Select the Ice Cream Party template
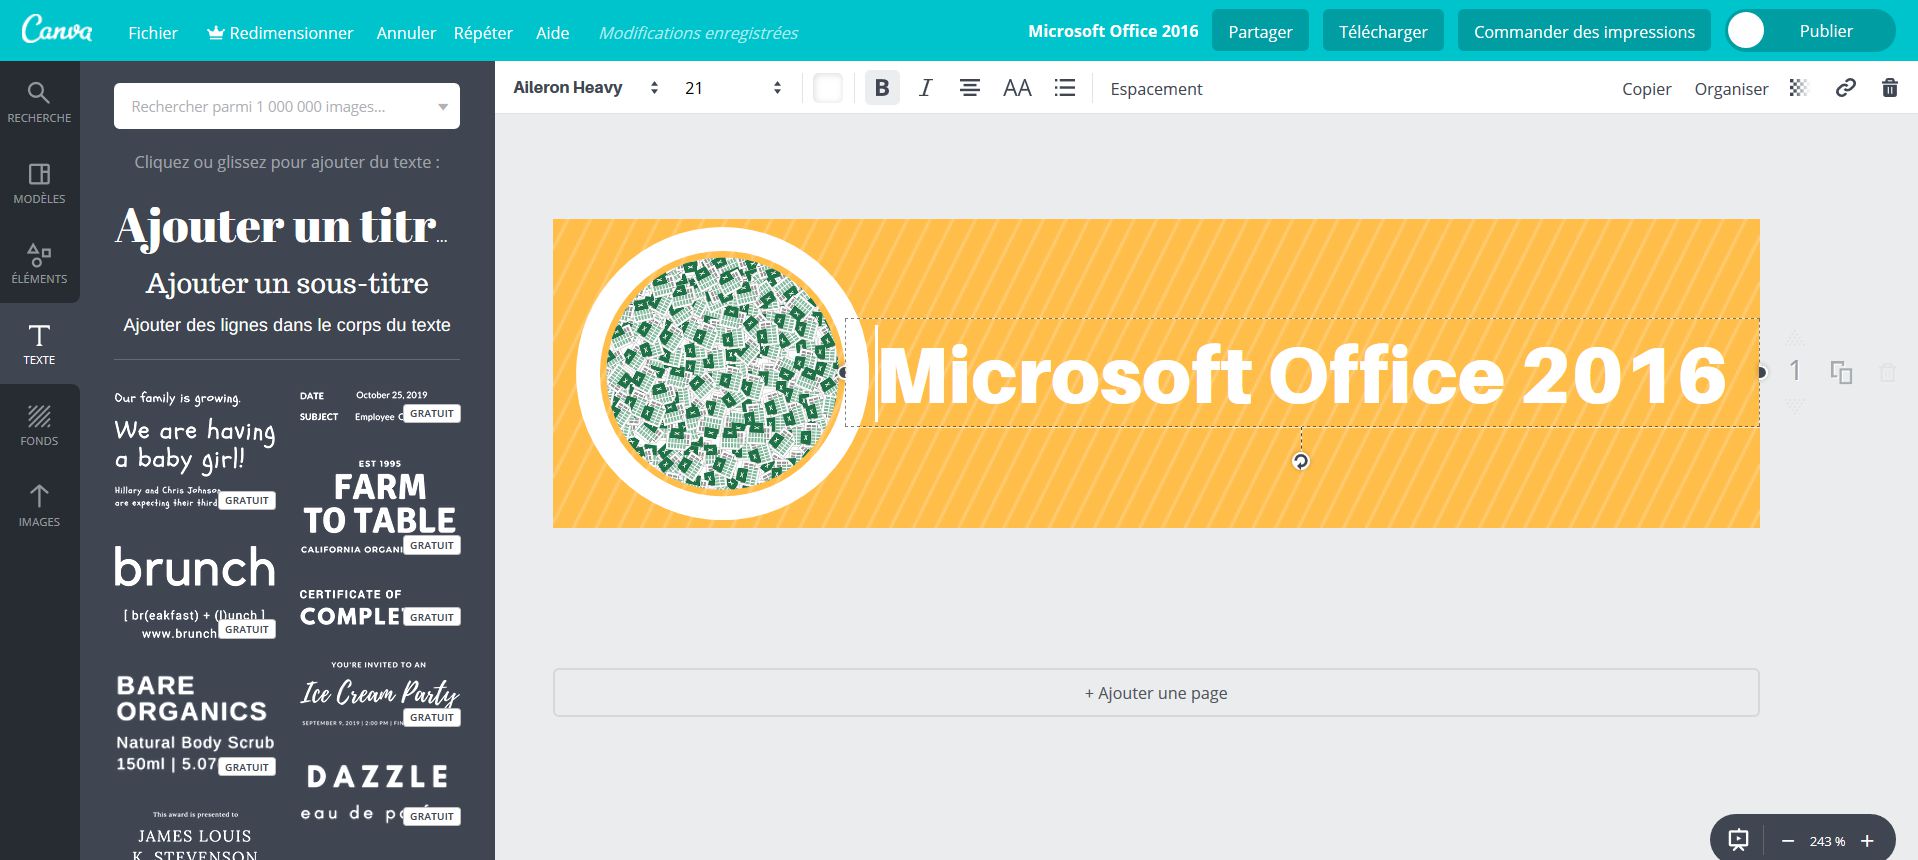This screenshot has height=860, width=1918. point(380,692)
